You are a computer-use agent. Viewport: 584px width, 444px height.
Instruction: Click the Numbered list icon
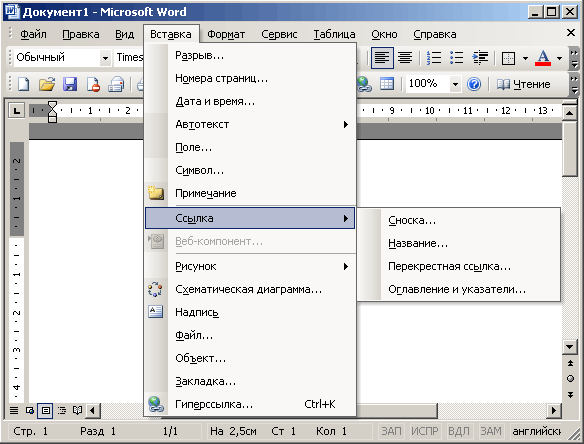pos(434,58)
